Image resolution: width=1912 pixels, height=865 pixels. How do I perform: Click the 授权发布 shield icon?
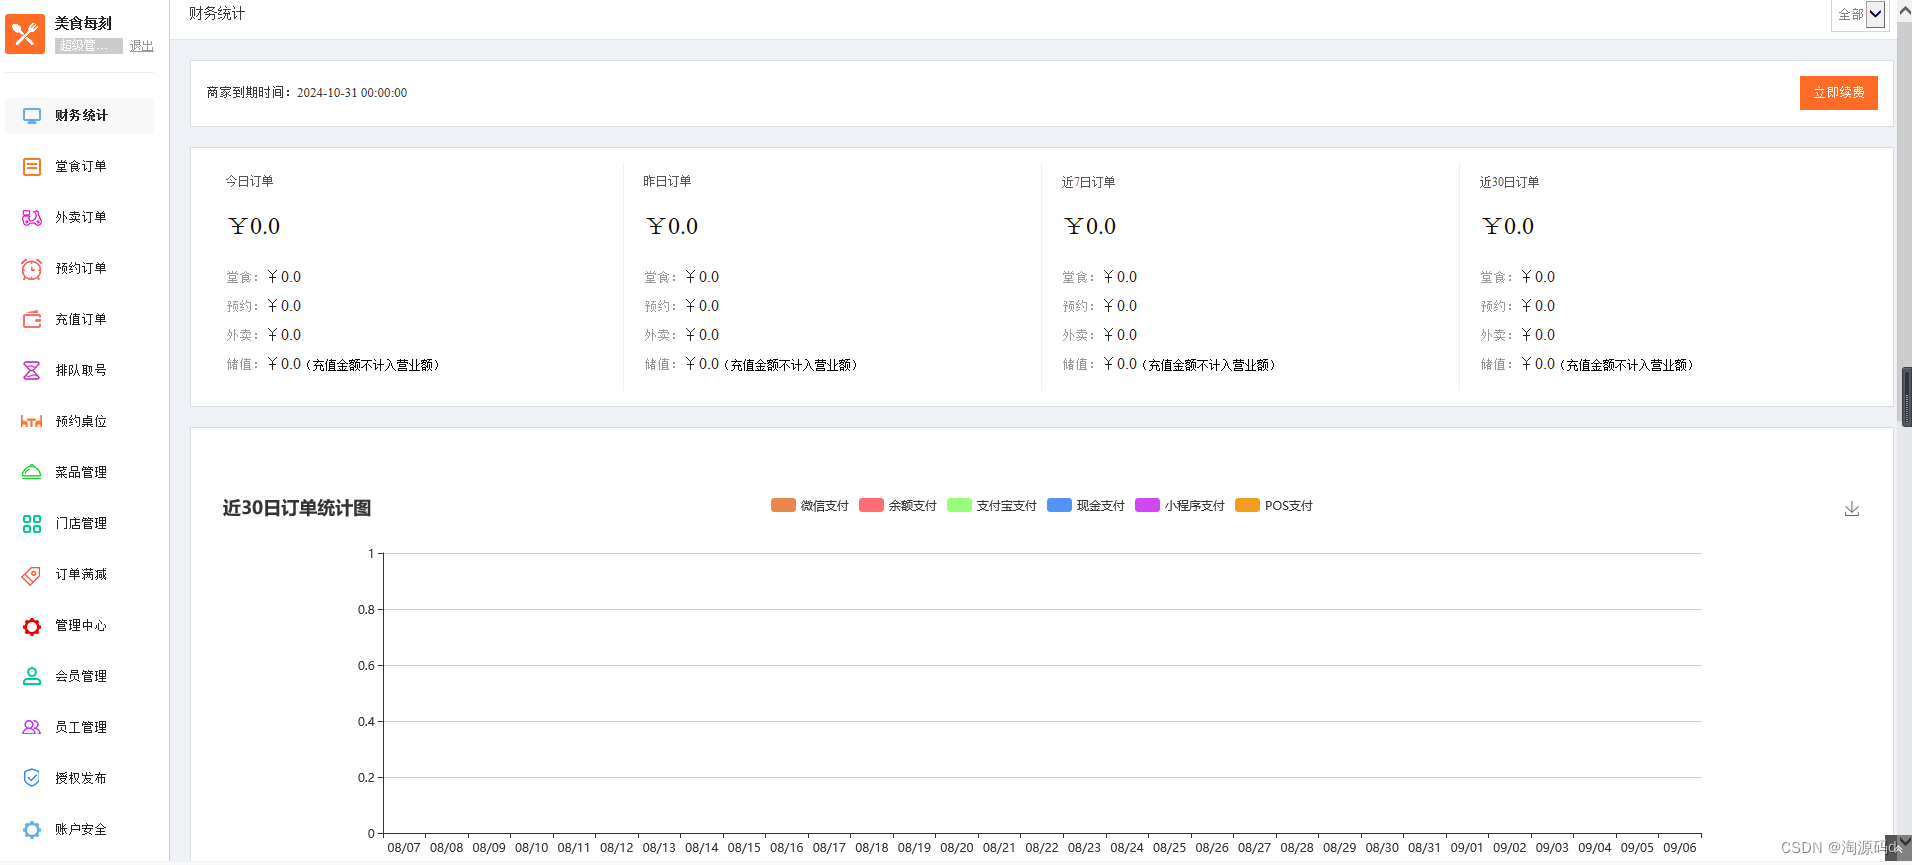coord(32,778)
